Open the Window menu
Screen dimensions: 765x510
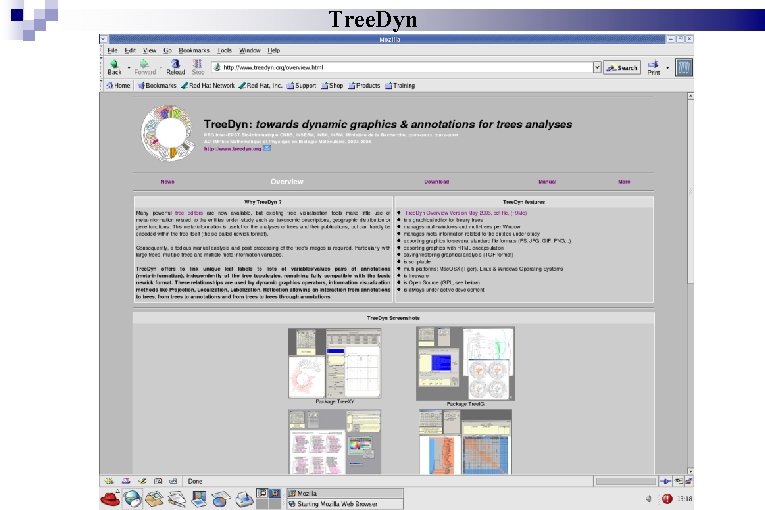click(x=250, y=50)
